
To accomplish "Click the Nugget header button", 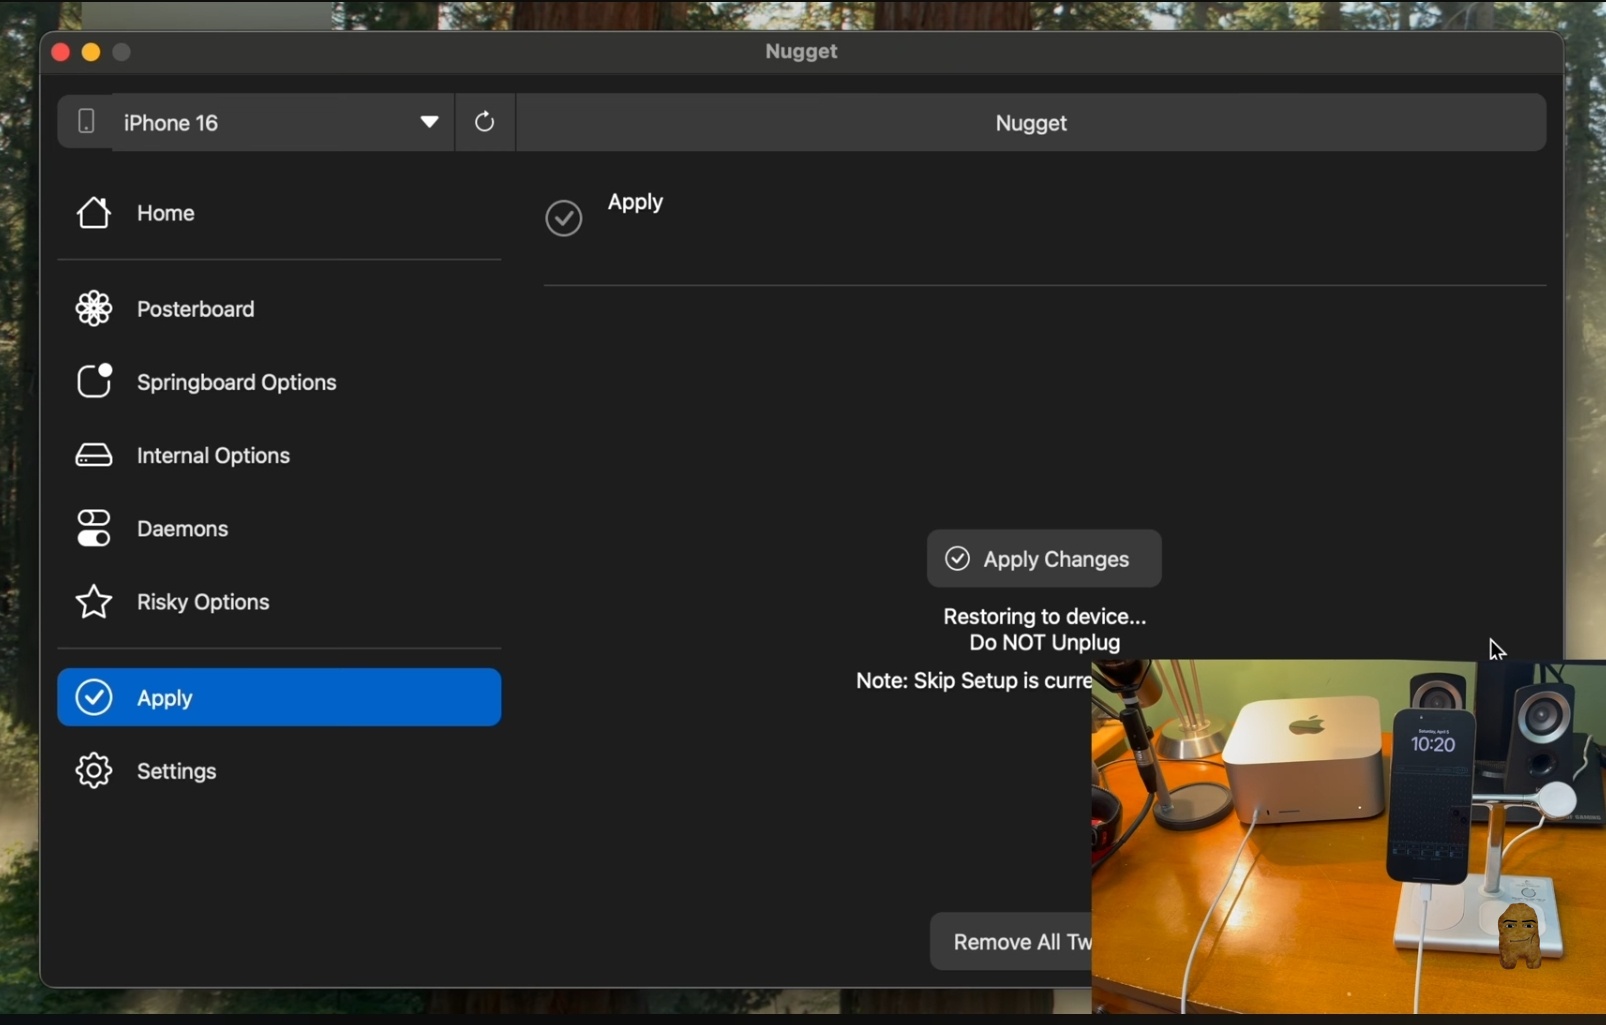I will click(1031, 122).
